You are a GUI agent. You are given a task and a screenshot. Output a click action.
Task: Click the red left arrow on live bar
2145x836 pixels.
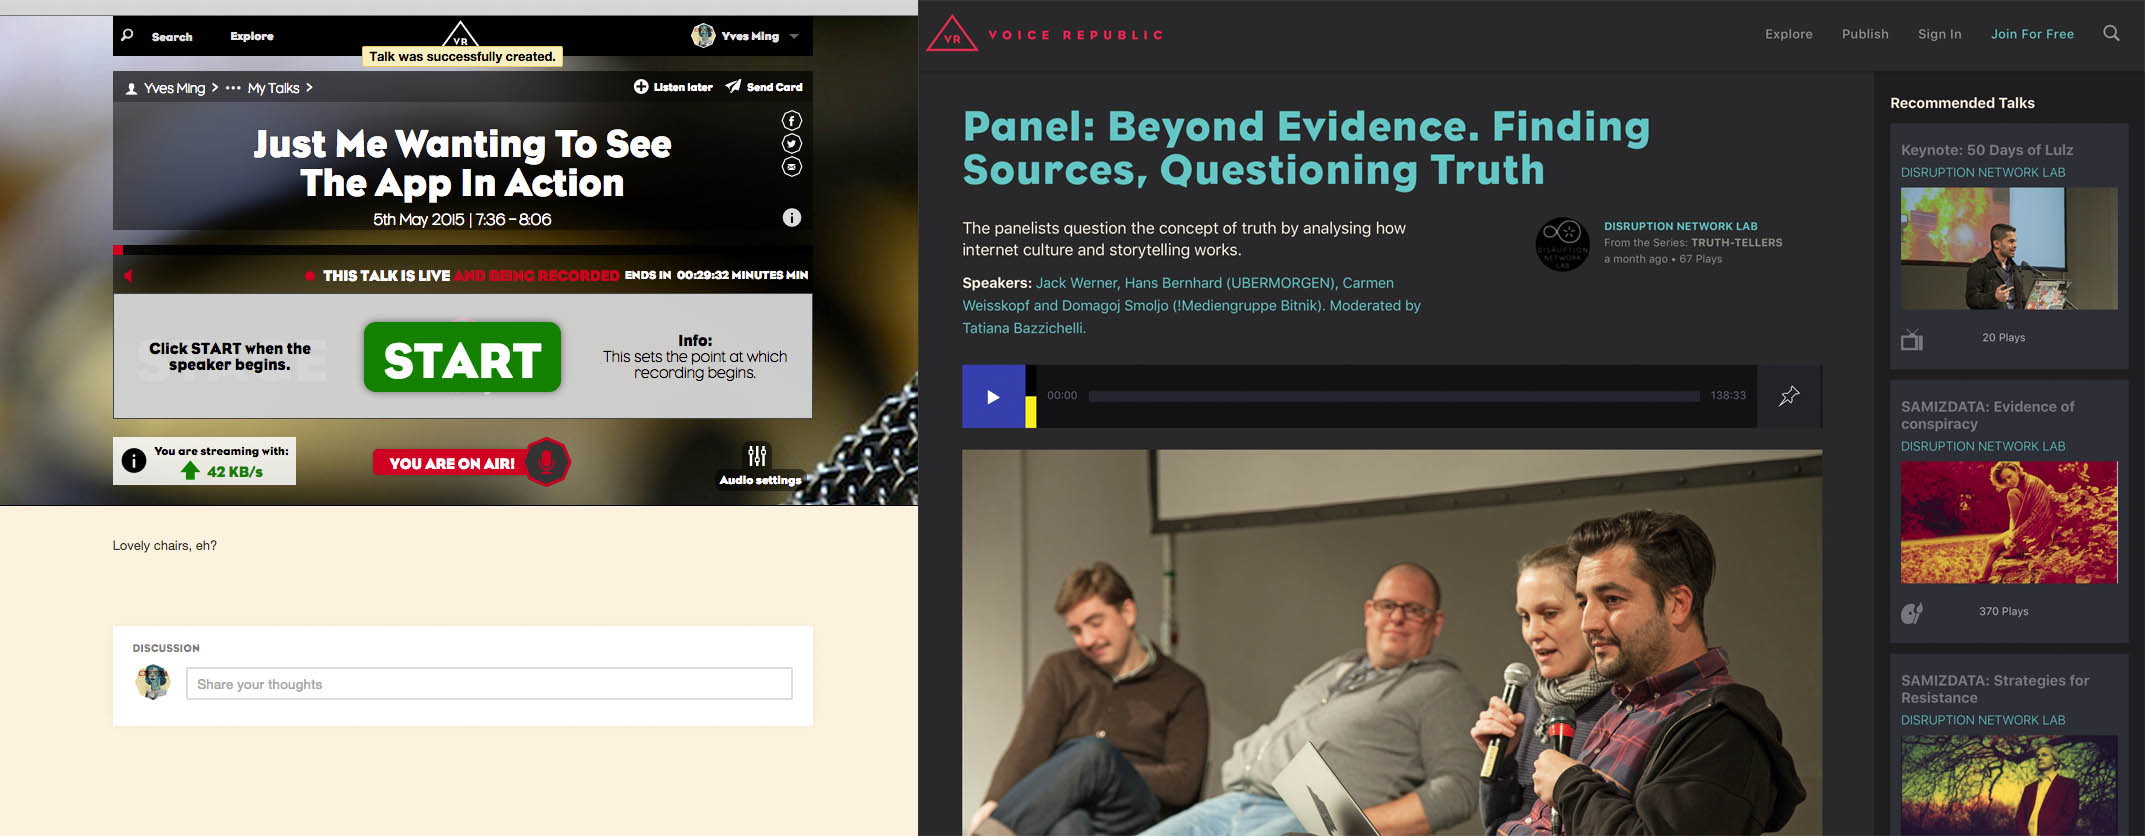point(128,276)
